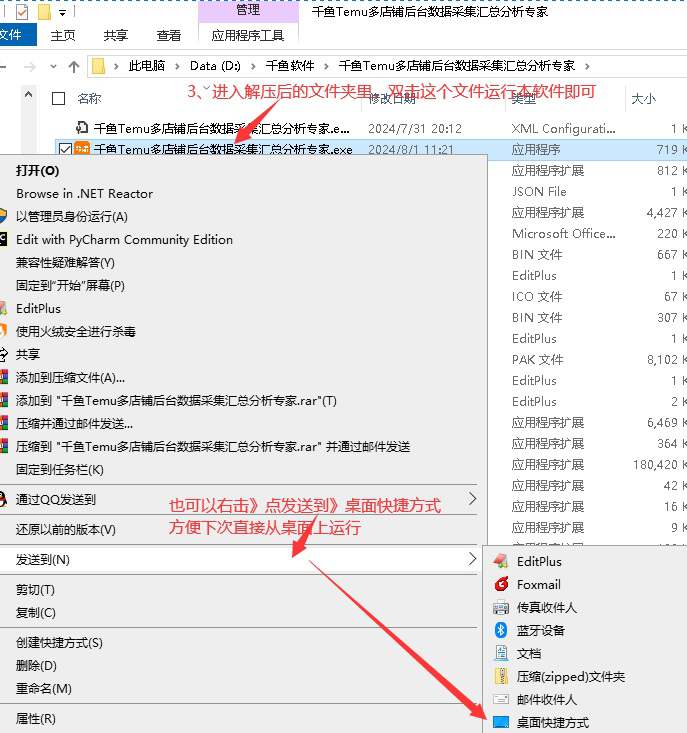The height and width of the screenshot is (733, 687).
Task: Toggle the select-all checkbox in header
Action: tap(58, 99)
